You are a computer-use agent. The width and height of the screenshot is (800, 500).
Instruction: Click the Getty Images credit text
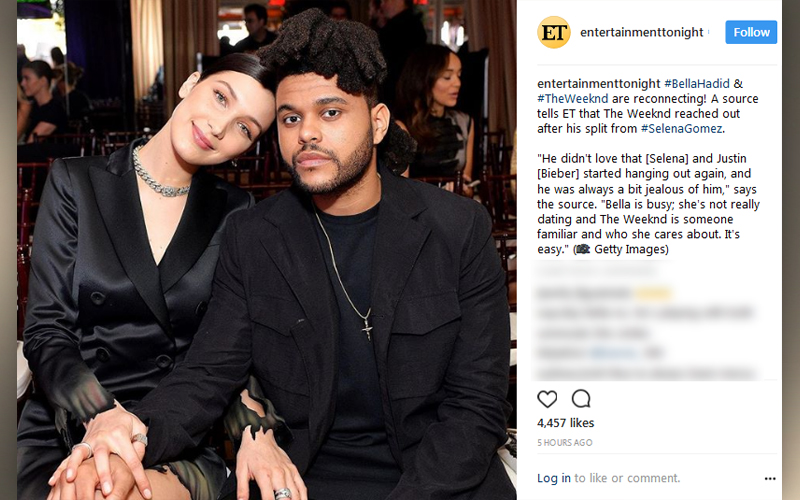pyautogui.click(x=632, y=249)
